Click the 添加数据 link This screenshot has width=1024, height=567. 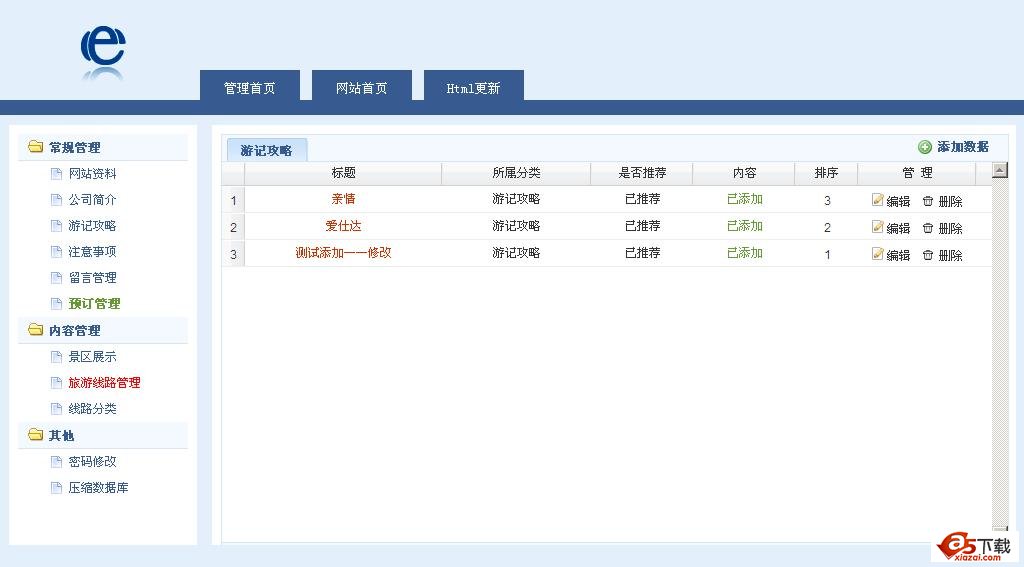[963, 147]
